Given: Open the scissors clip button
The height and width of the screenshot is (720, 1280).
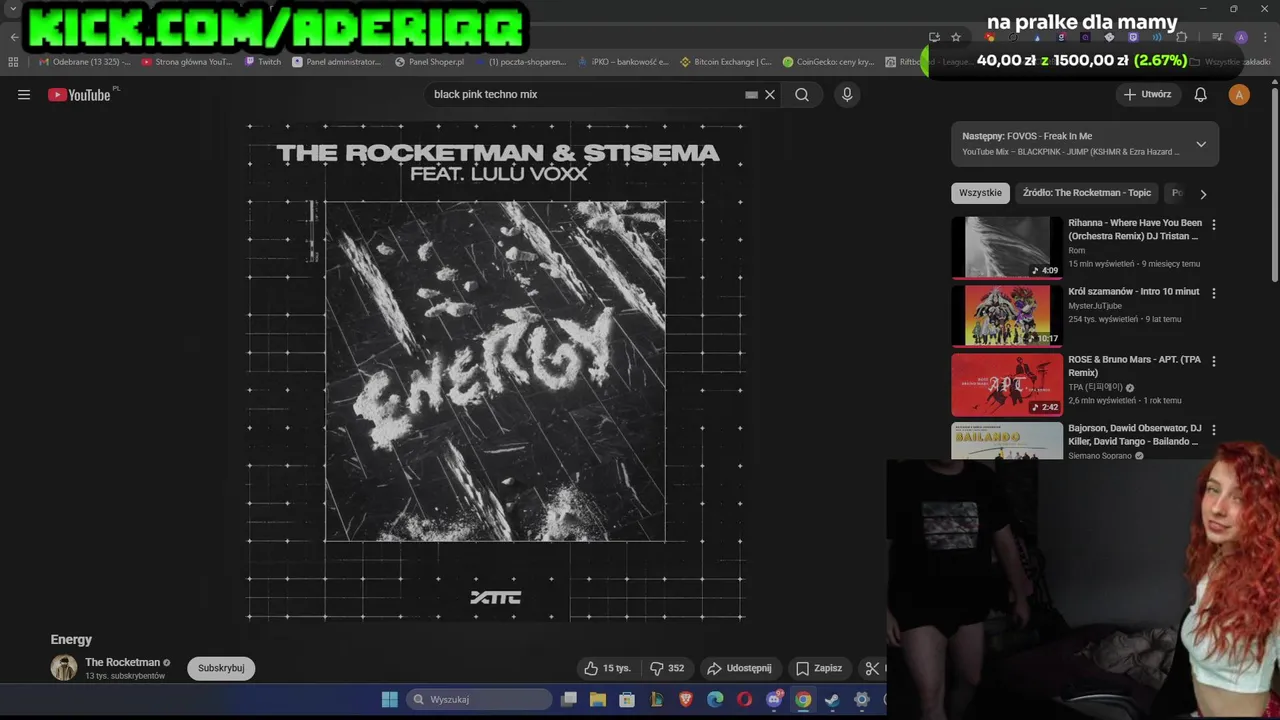Looking at the screenshot, I should click(872, 668).
